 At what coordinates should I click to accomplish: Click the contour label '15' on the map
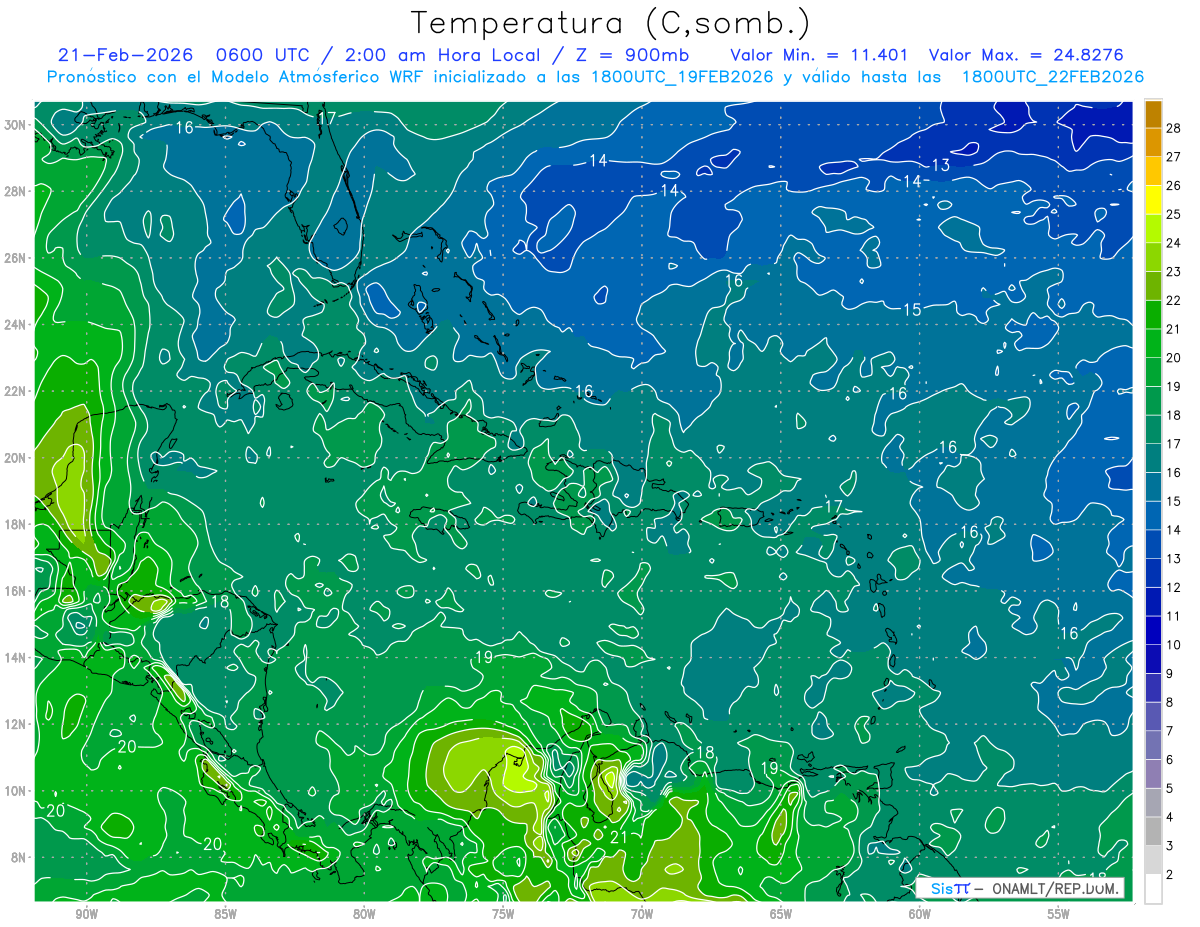click(912, 310)
